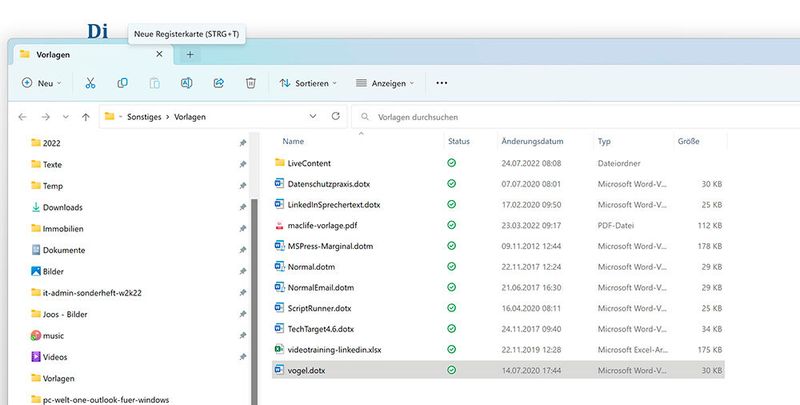This screenshot has height=405, width=800.
Task: Click Sonstiges in the address breadcrumb
Action: click(x=144, y=117)
